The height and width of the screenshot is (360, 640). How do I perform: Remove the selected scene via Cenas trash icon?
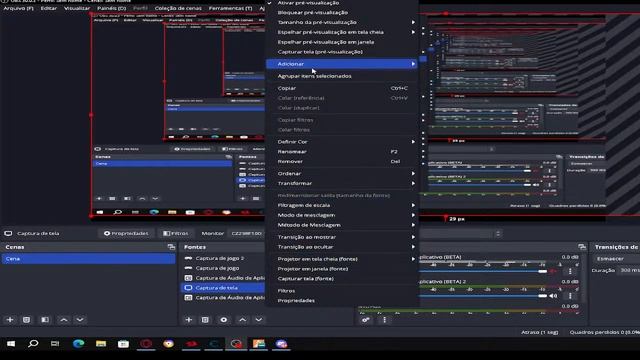point(27,320)
